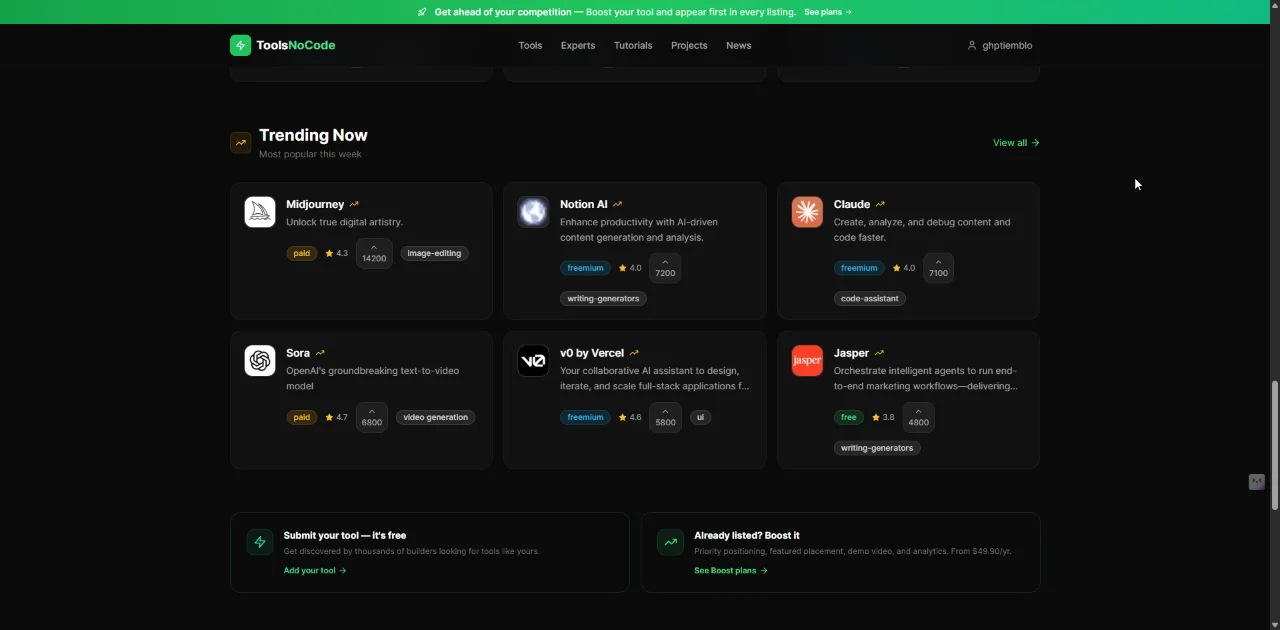Click the Trending Now section arrow icon
This screenshot has height=630, width=1280.
240,142
